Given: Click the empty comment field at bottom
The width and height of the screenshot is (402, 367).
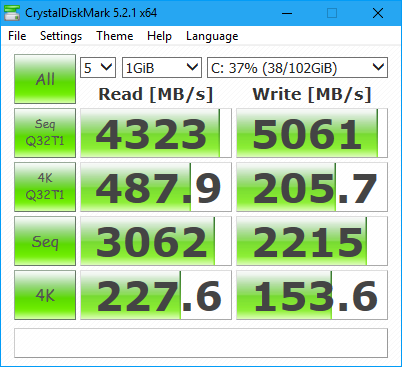Looking at the screenshot, I should pyautogui.click(x=201, y=343).
